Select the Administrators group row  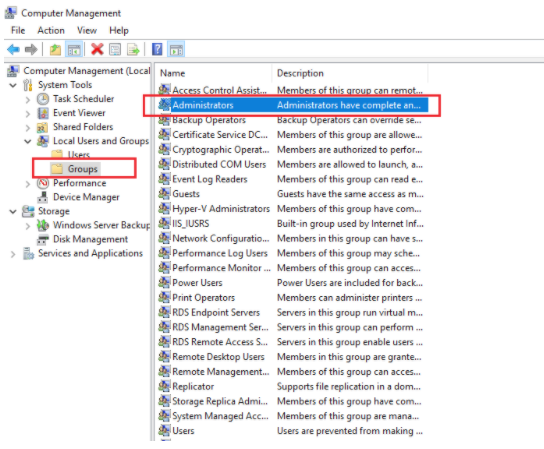click(x=293, y=105)
